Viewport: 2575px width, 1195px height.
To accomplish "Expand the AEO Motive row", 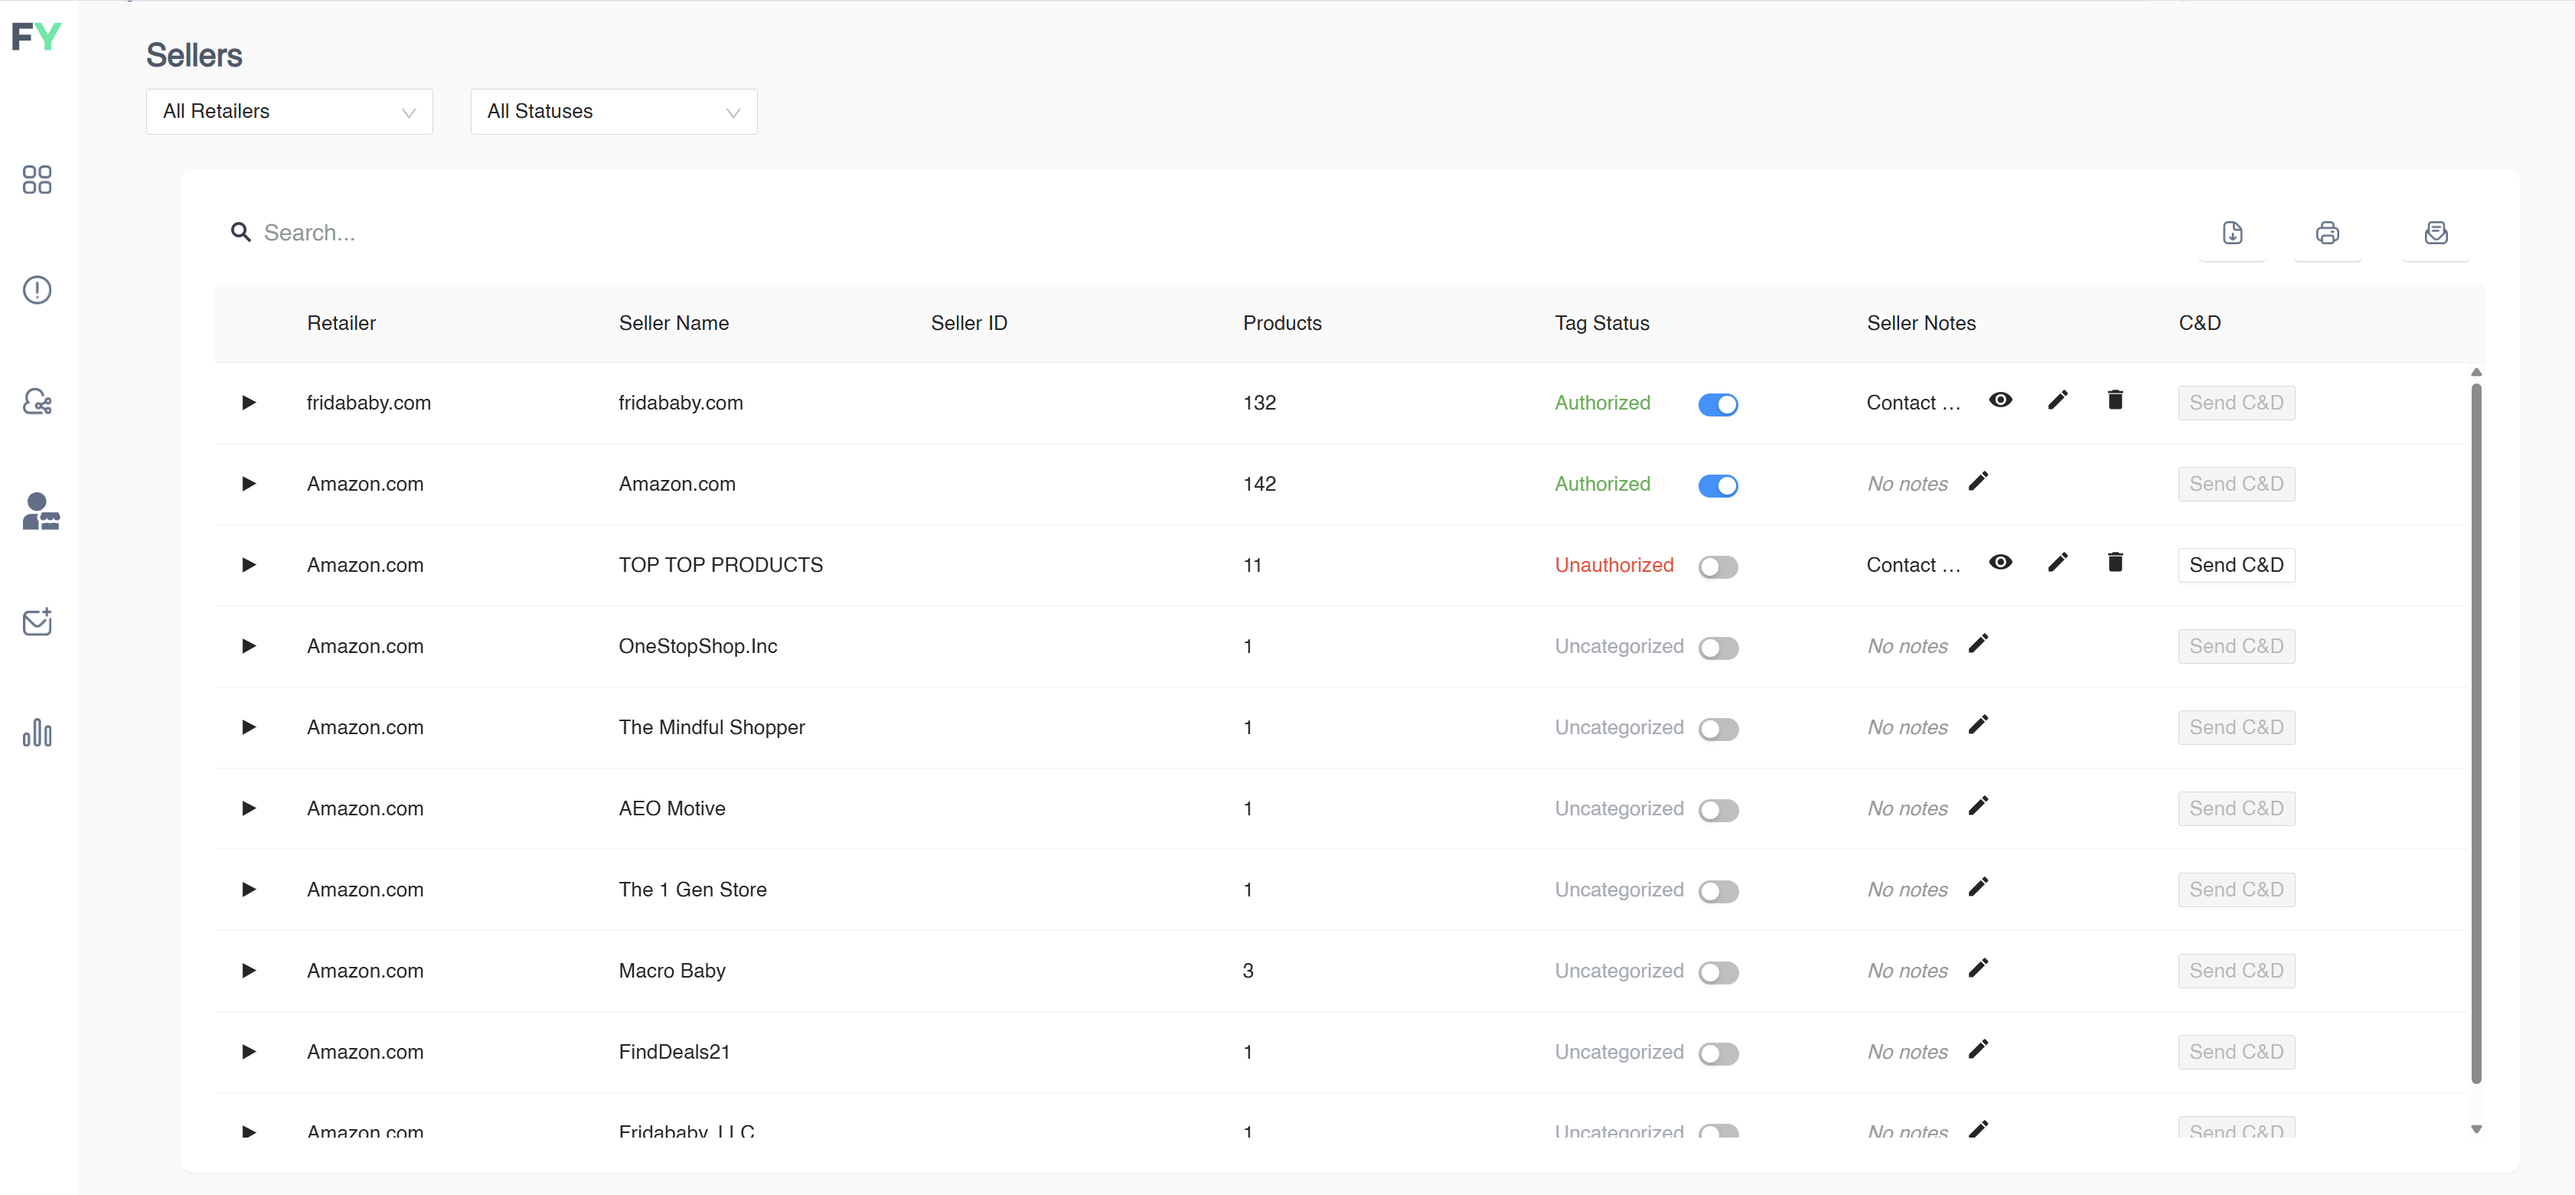I will tap(249, 808).
